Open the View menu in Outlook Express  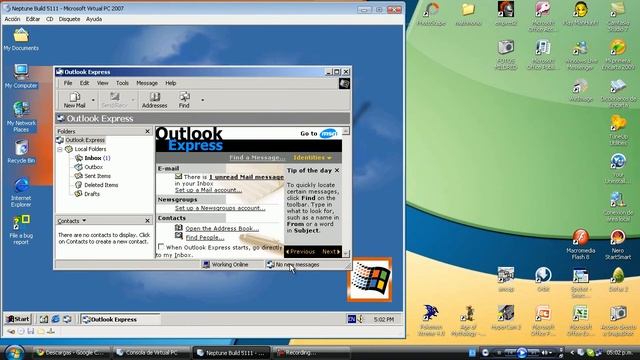tap(102, 83)
